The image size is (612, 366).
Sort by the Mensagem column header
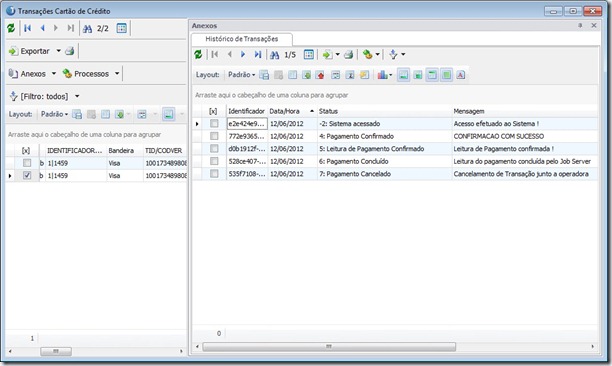(525, 111)
